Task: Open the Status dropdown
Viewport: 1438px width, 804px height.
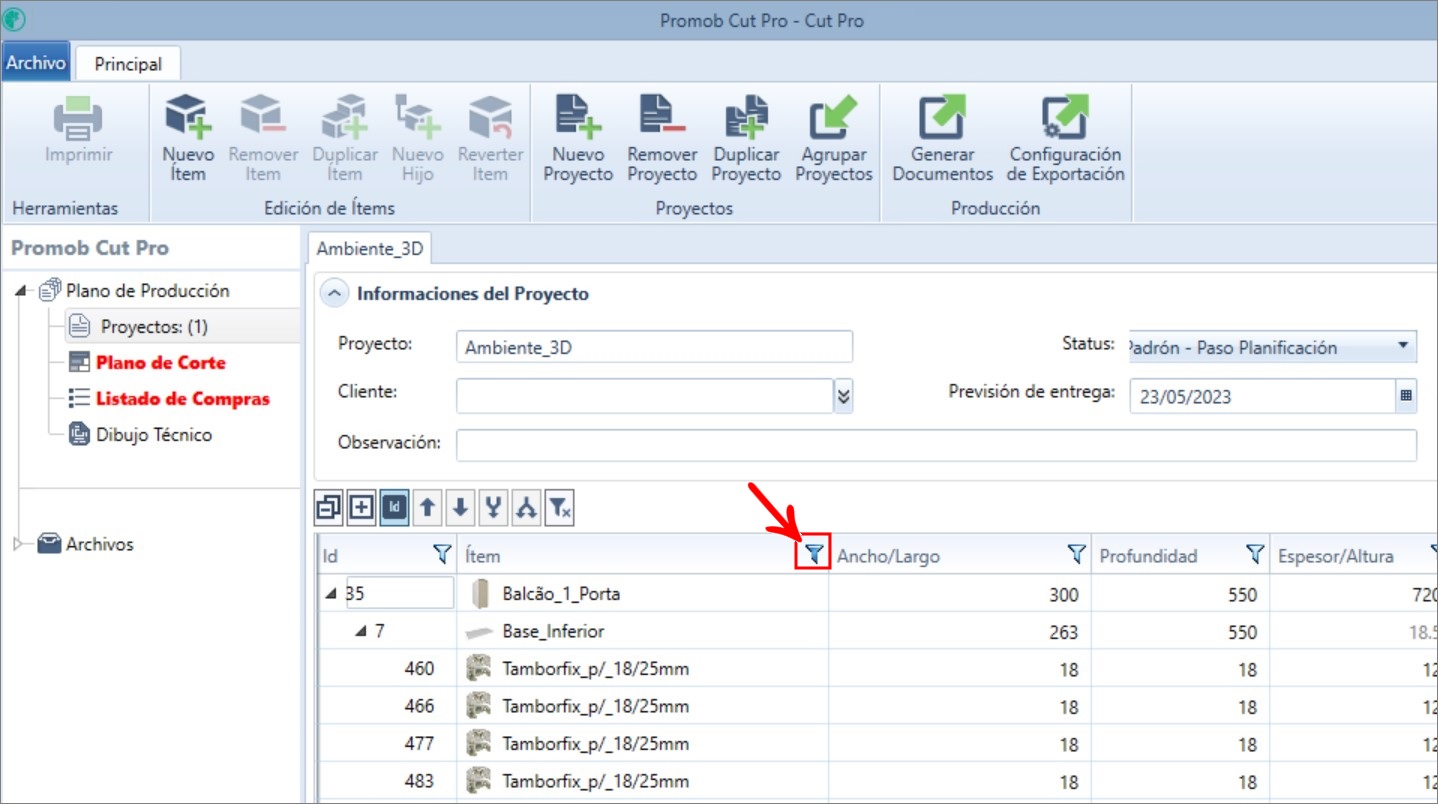Action: click(x=1403, y=346)
